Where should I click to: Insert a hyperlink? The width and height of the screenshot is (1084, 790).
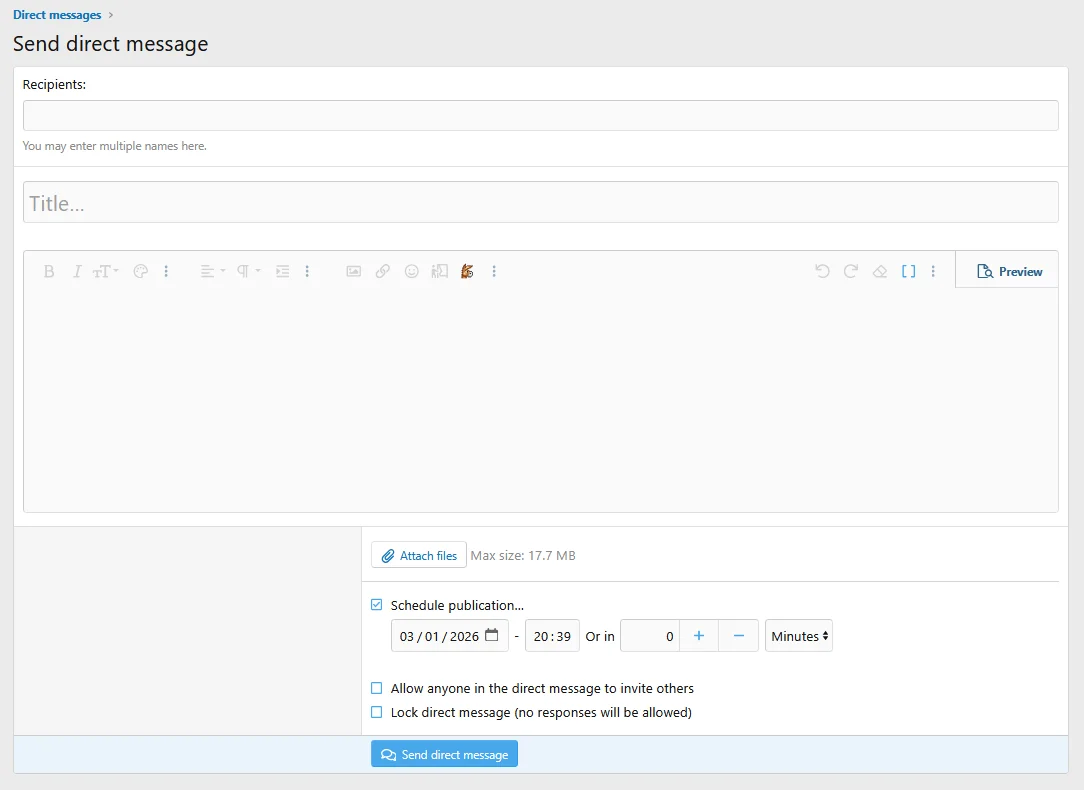click(x=383, y=271)
